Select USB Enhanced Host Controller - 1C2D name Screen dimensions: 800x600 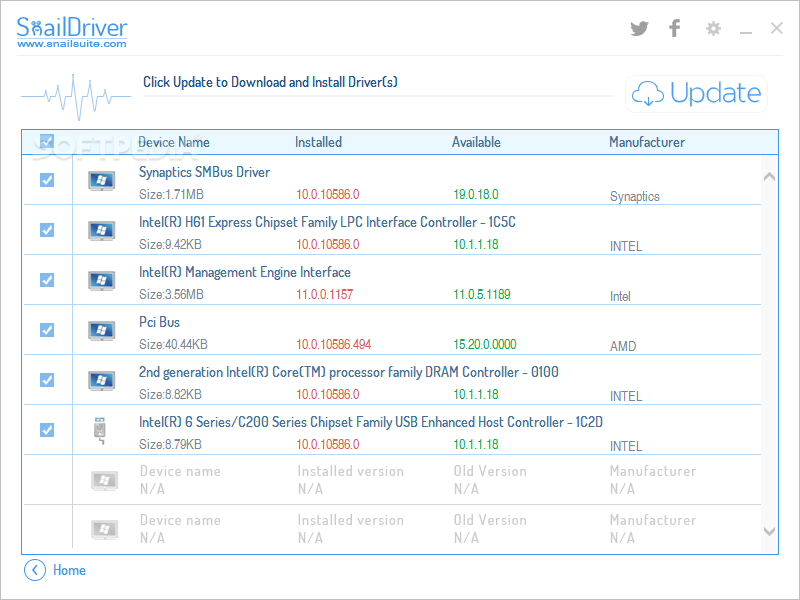[x=370, y=422]
